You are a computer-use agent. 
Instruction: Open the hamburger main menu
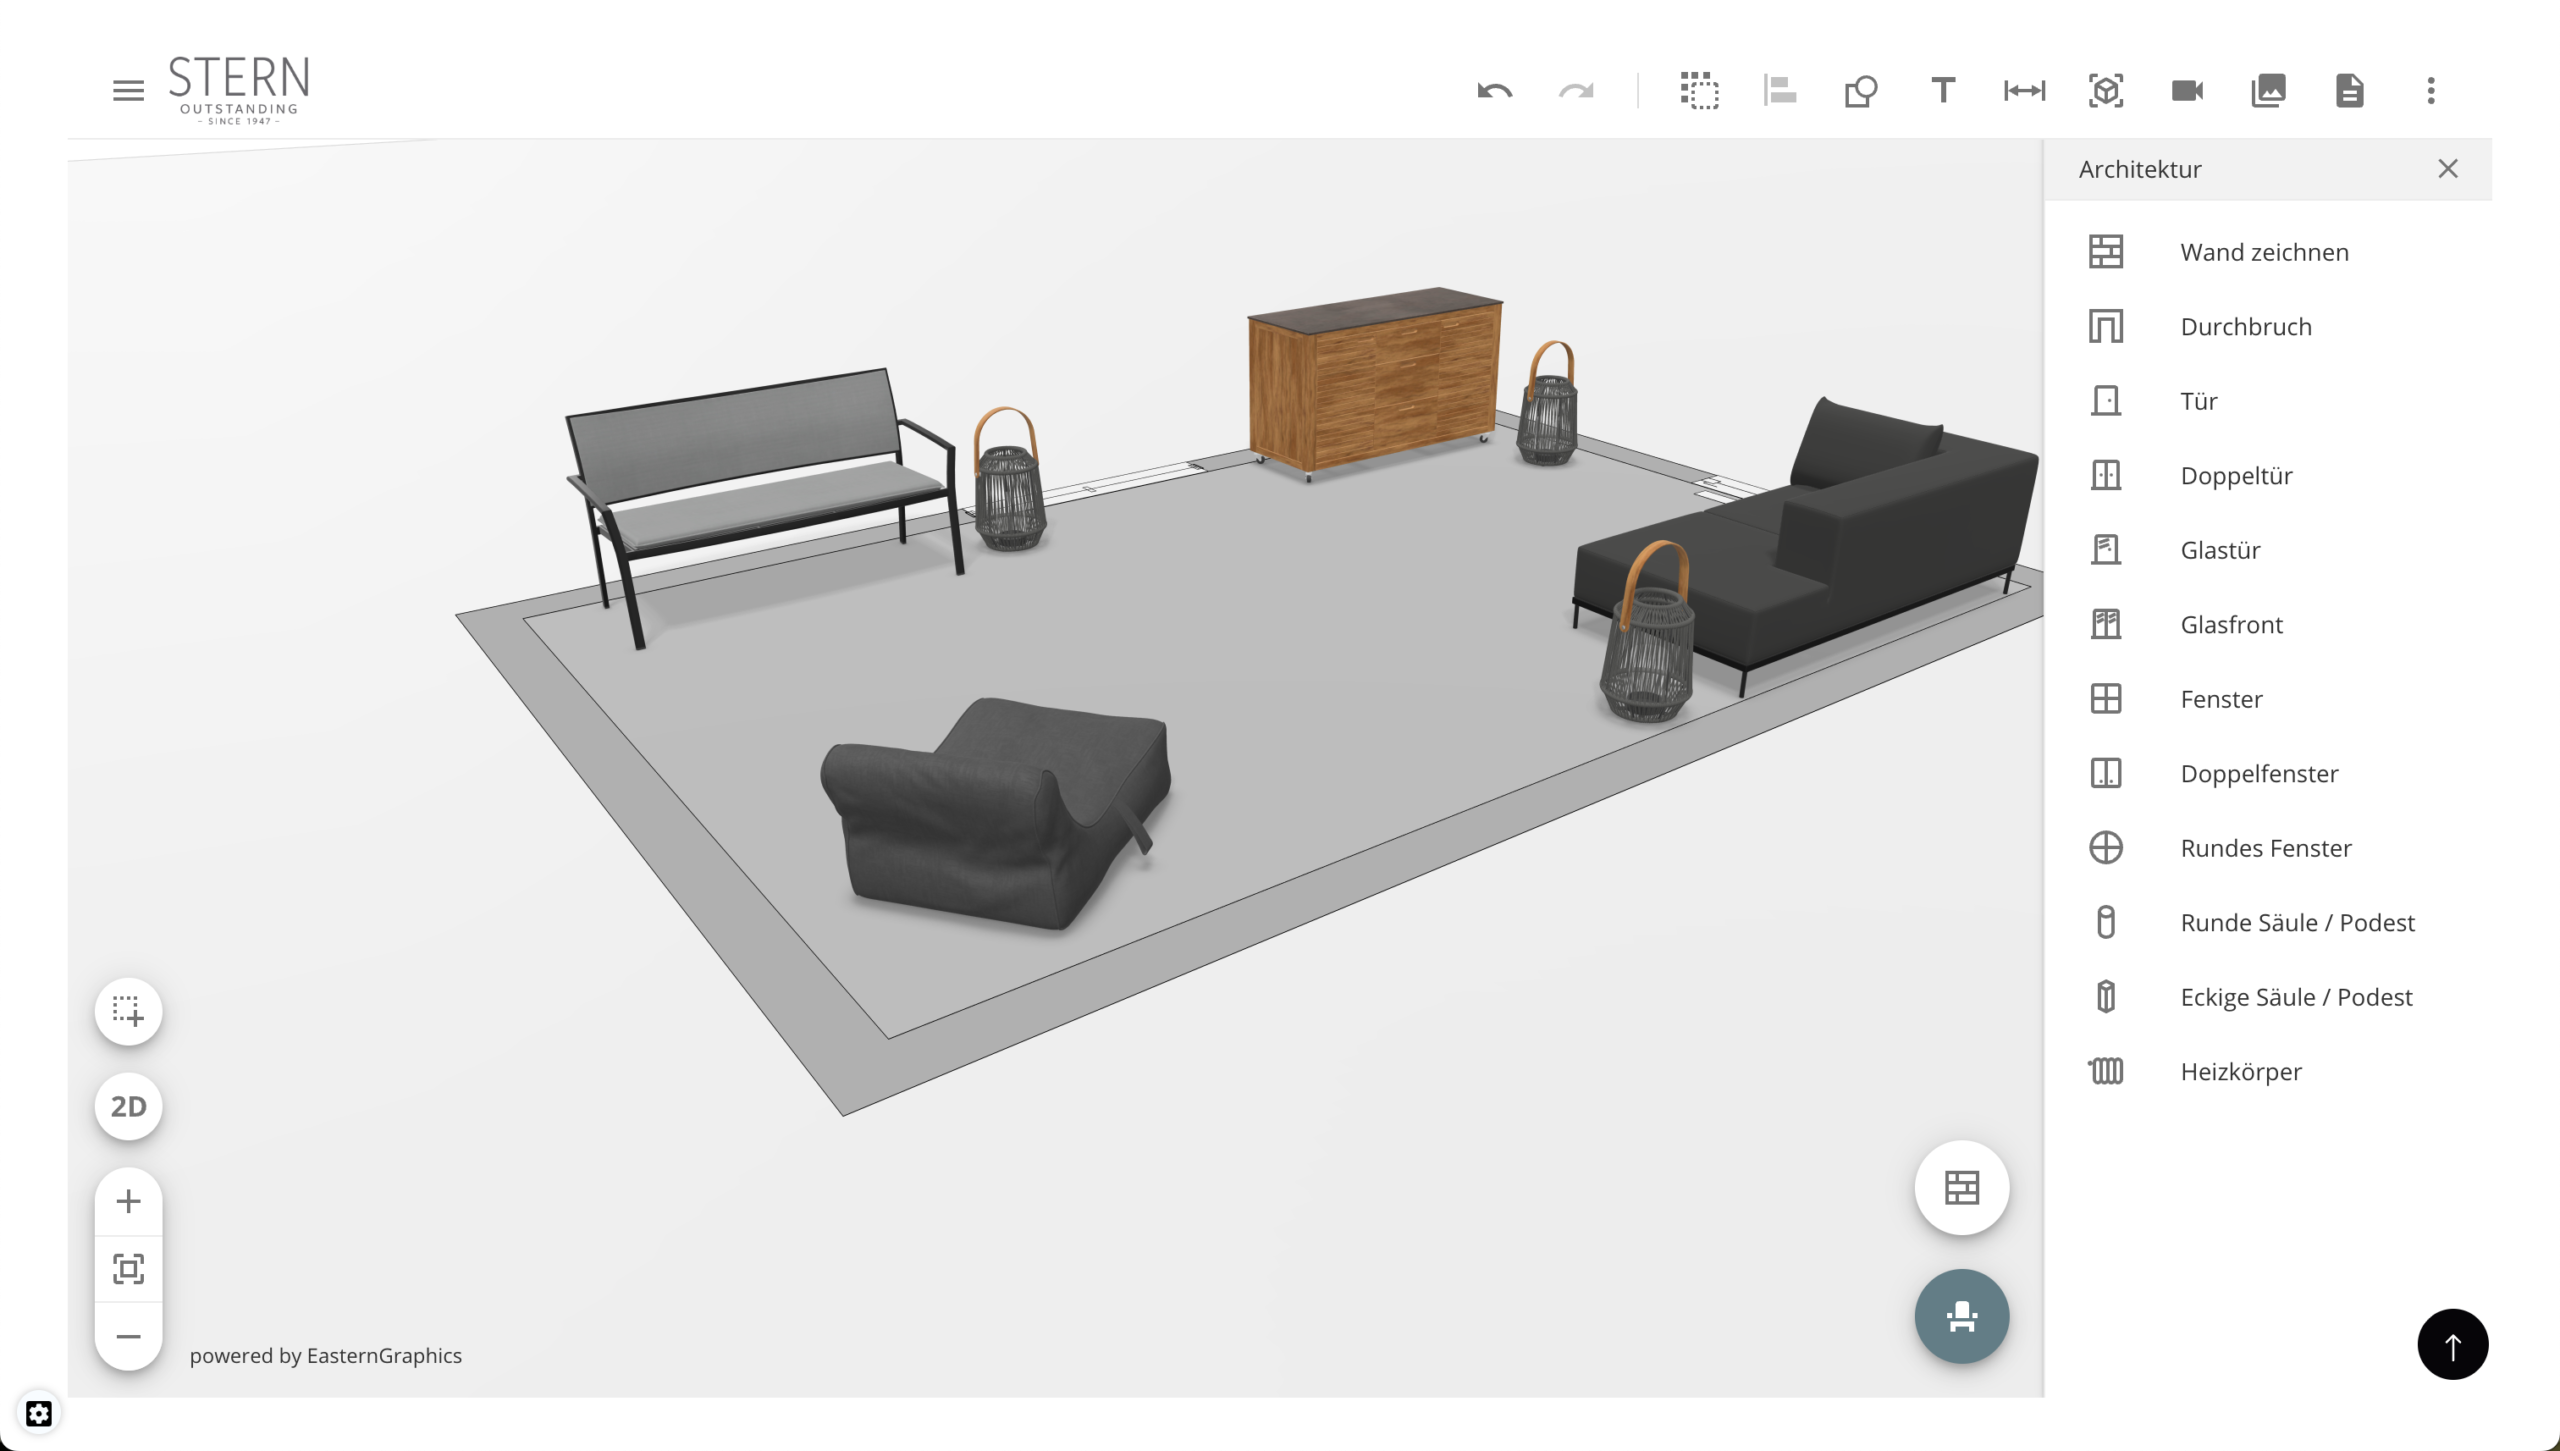click(128, 91)
